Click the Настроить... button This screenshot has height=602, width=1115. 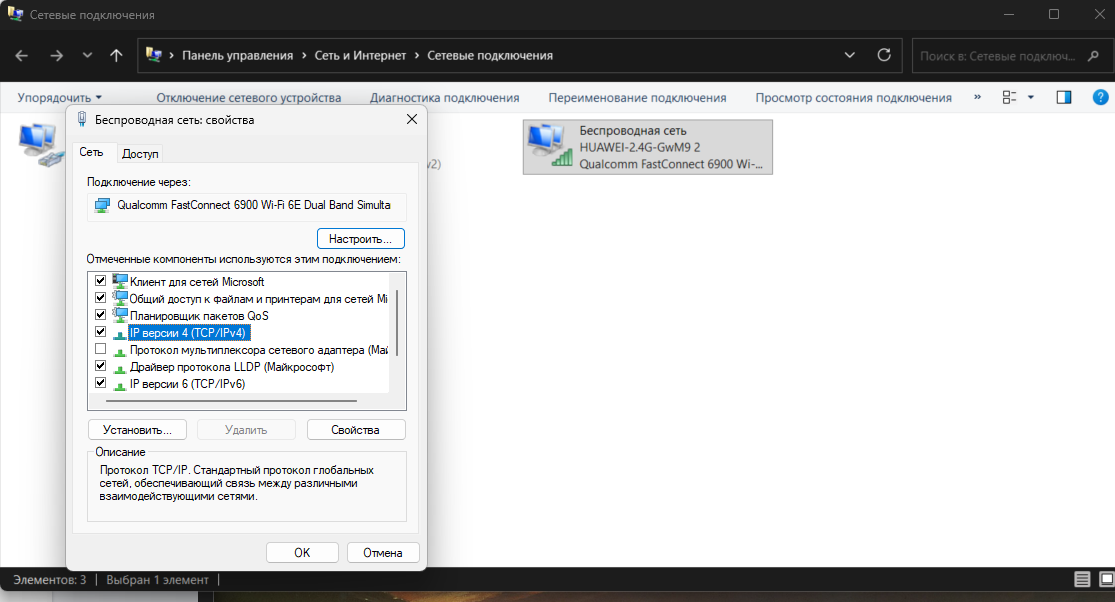(361, 239)
